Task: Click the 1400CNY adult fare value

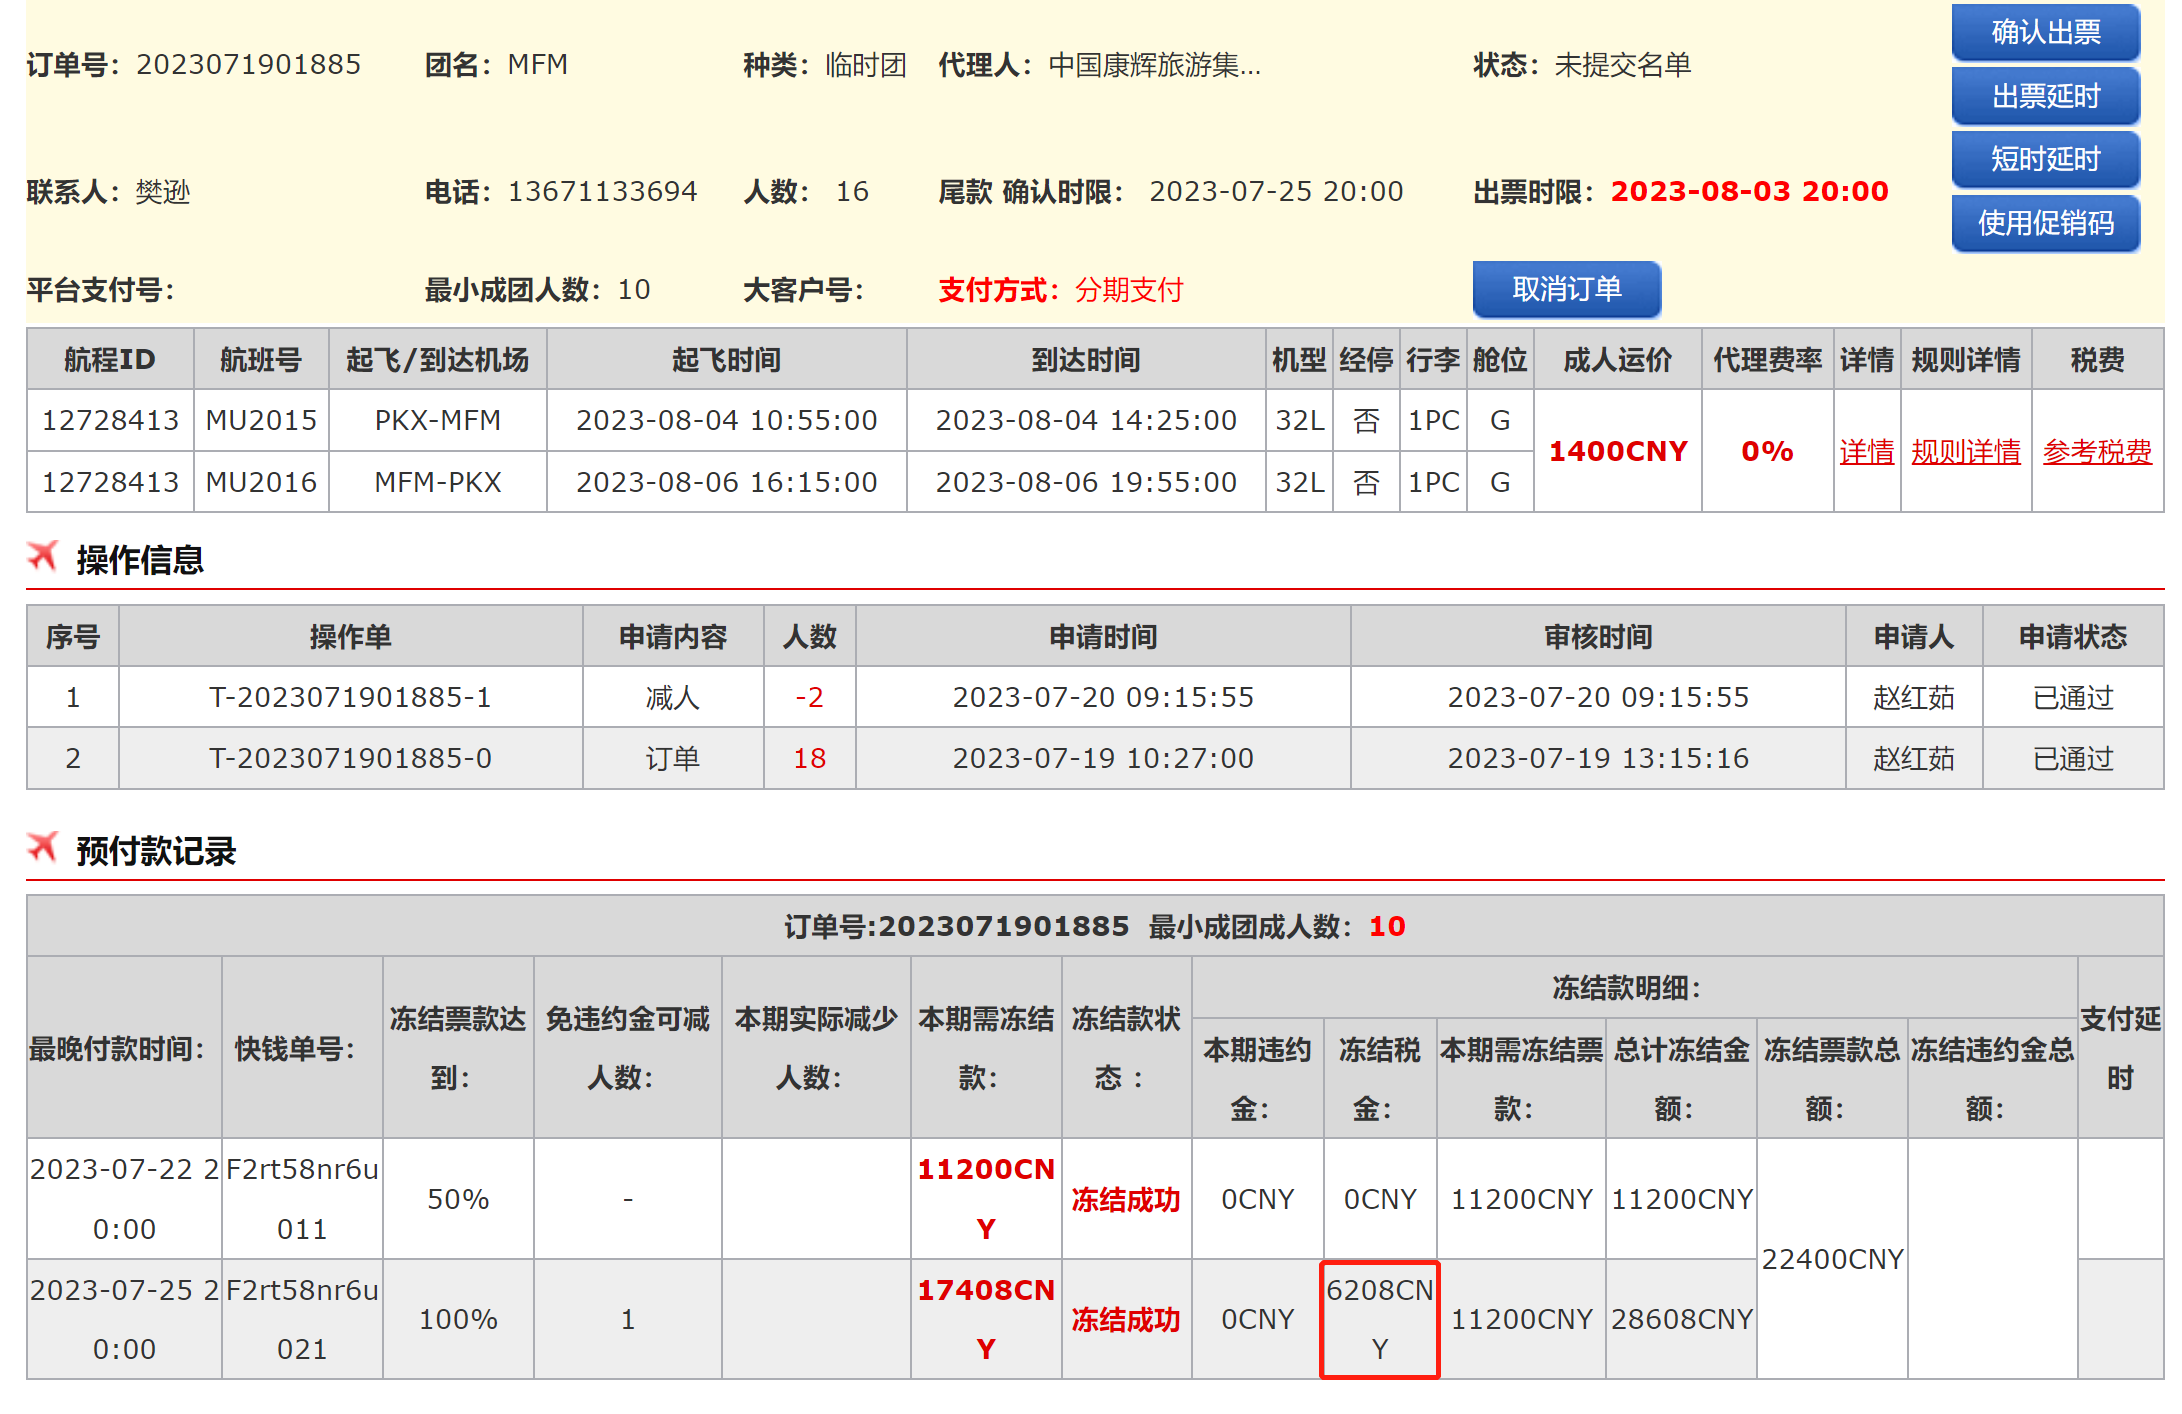Action: pos(1617,452)
